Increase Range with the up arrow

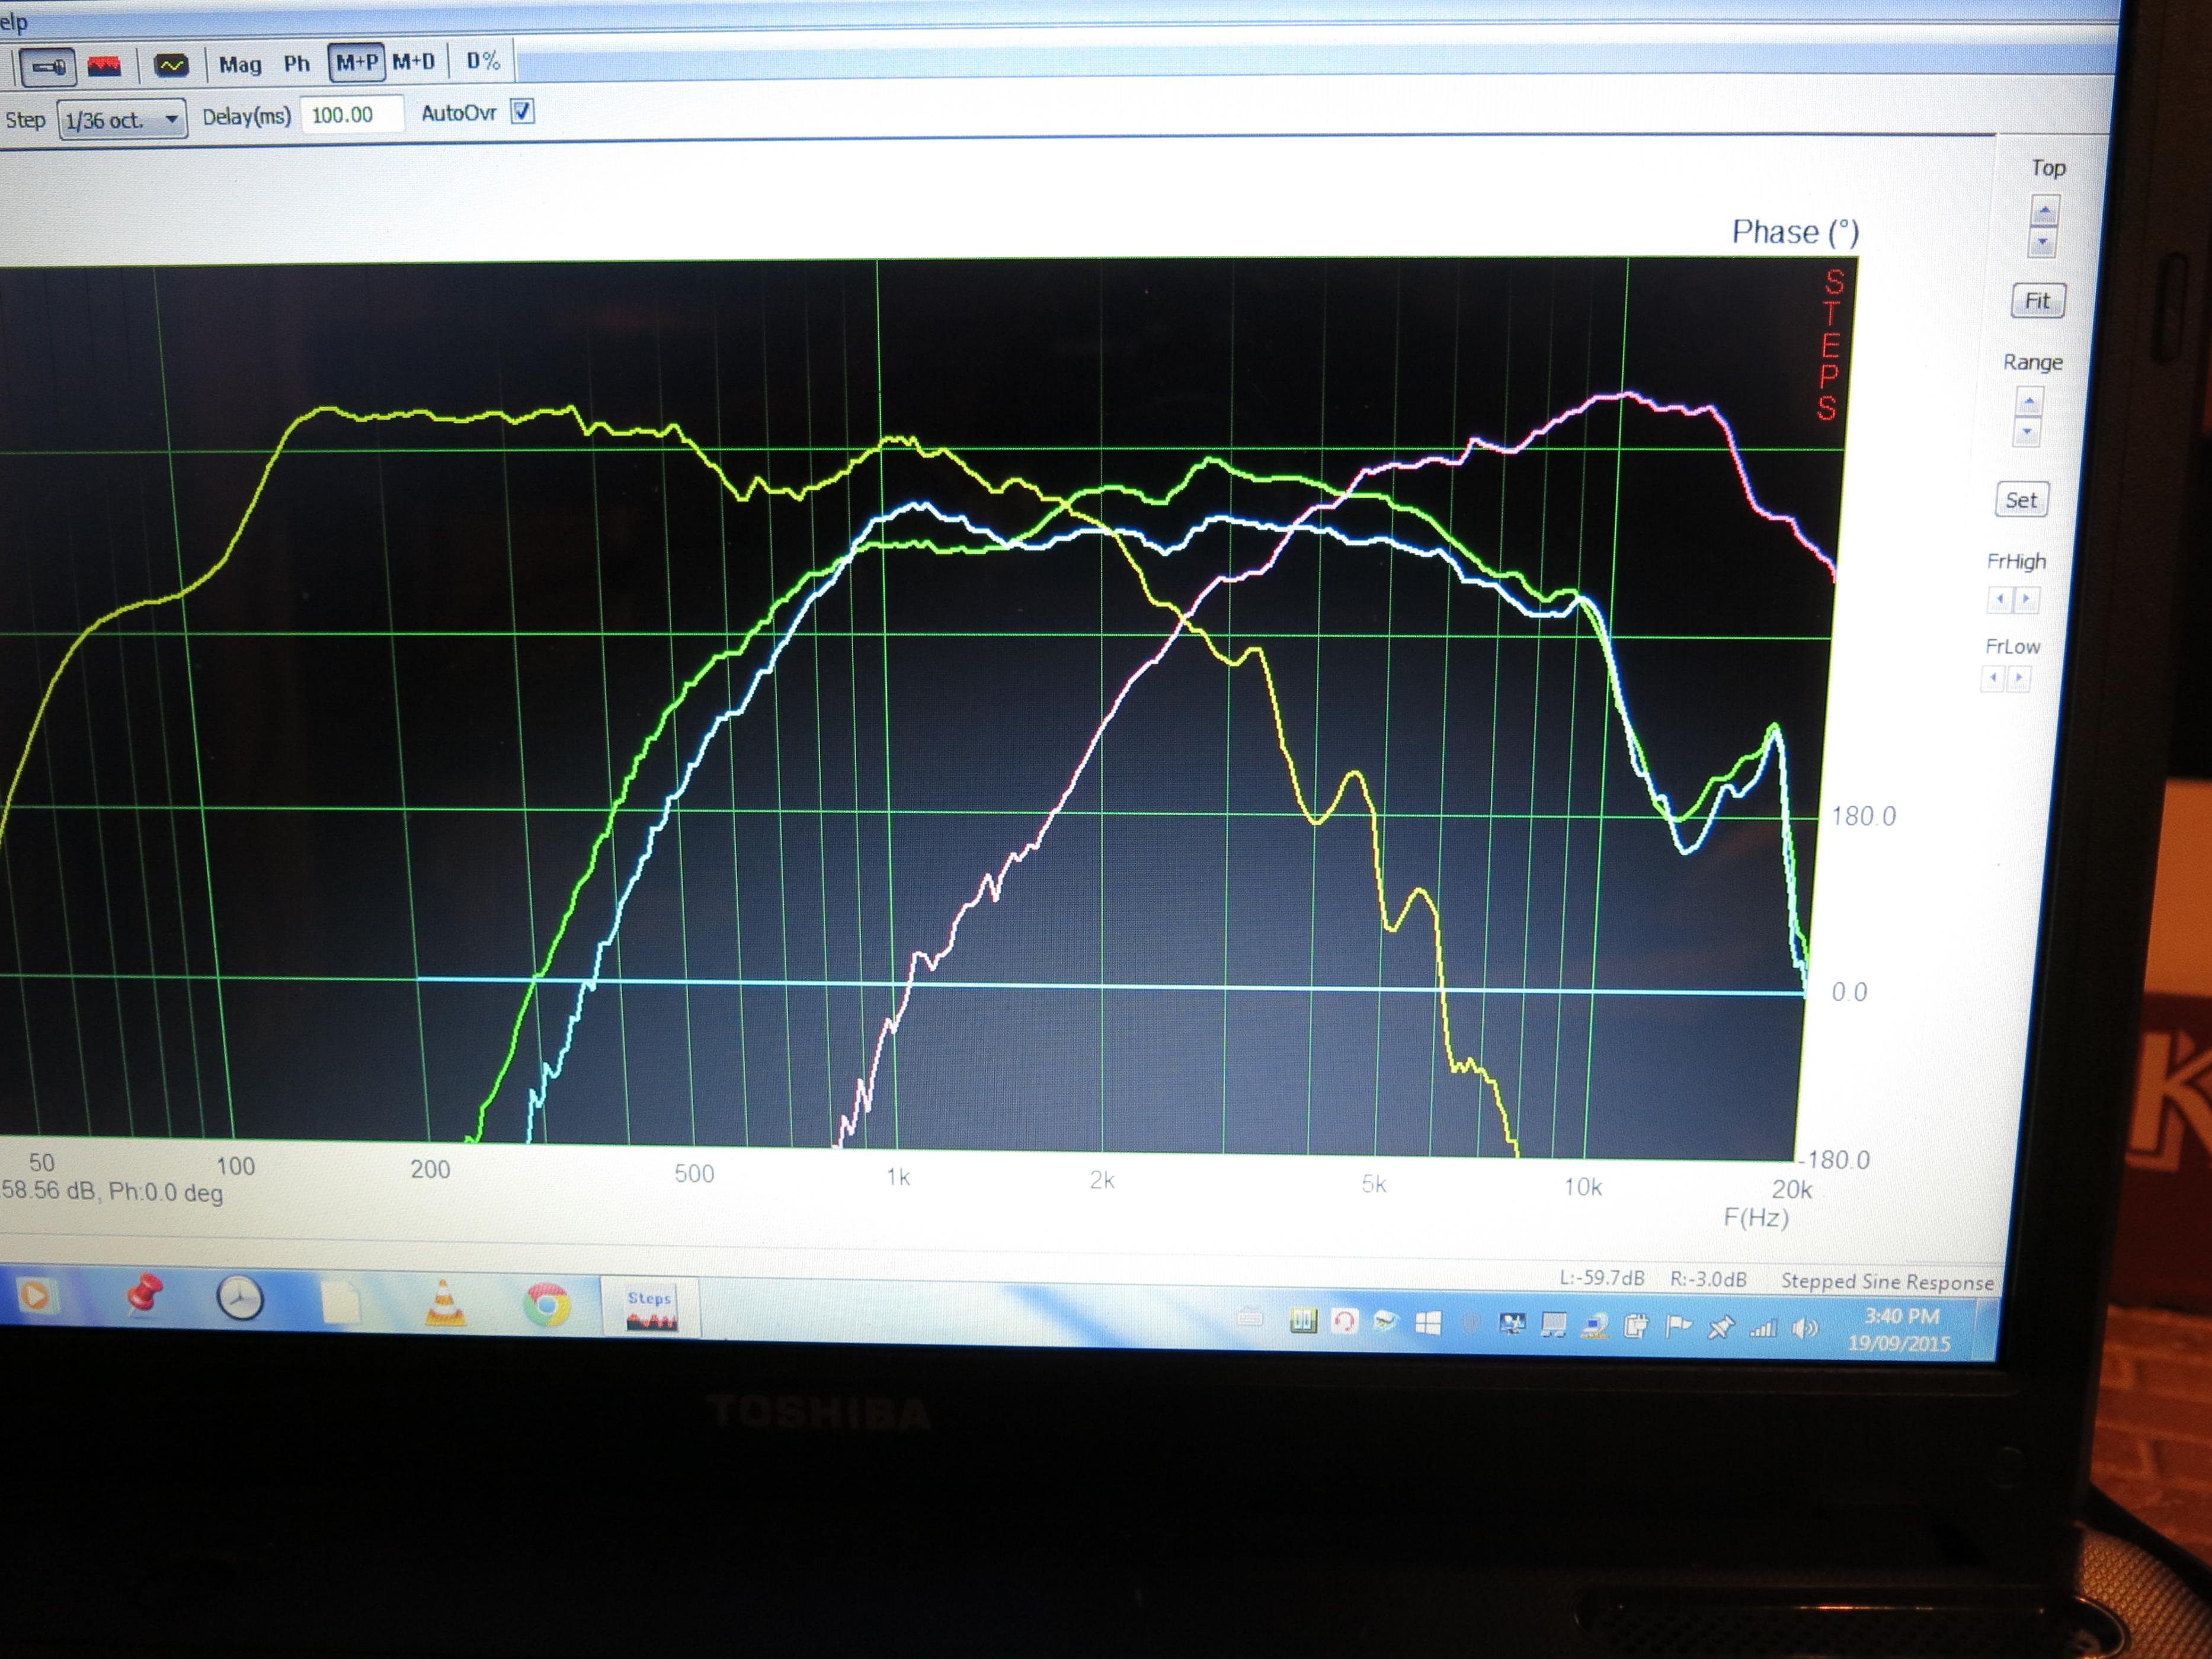pos(2029,402)
